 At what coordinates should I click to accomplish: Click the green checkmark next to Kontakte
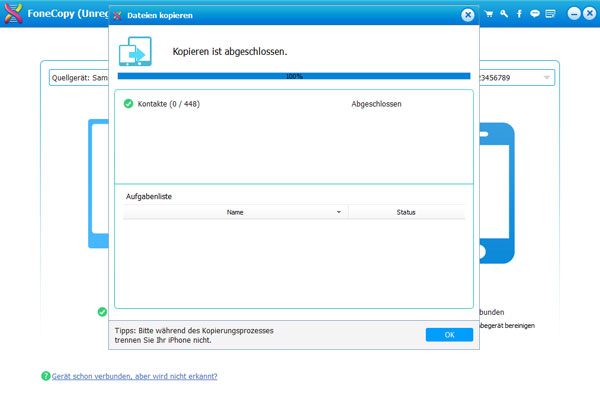127,103
